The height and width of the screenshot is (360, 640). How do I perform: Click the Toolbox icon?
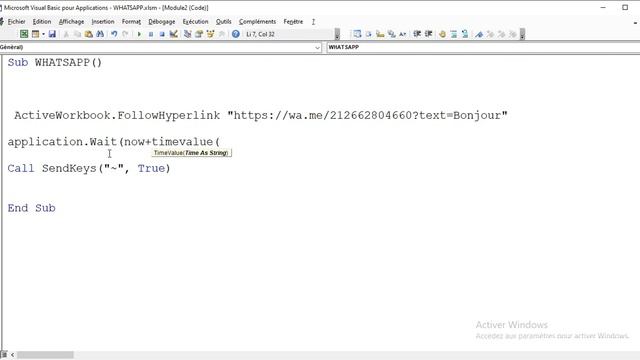pyautogui.click(x=222, y=34)
